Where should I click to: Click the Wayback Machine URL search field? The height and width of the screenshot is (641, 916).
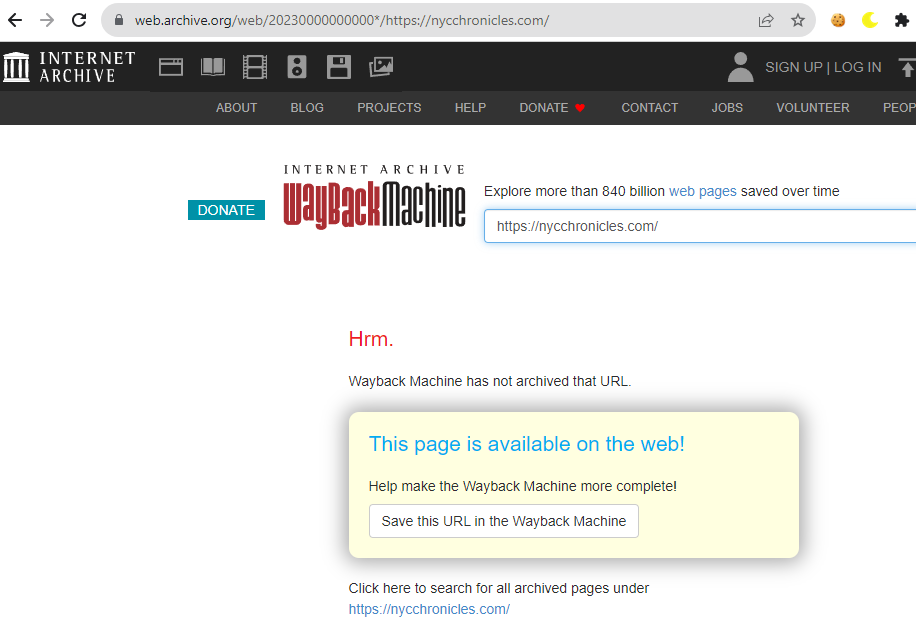click(x=700, y=226)
